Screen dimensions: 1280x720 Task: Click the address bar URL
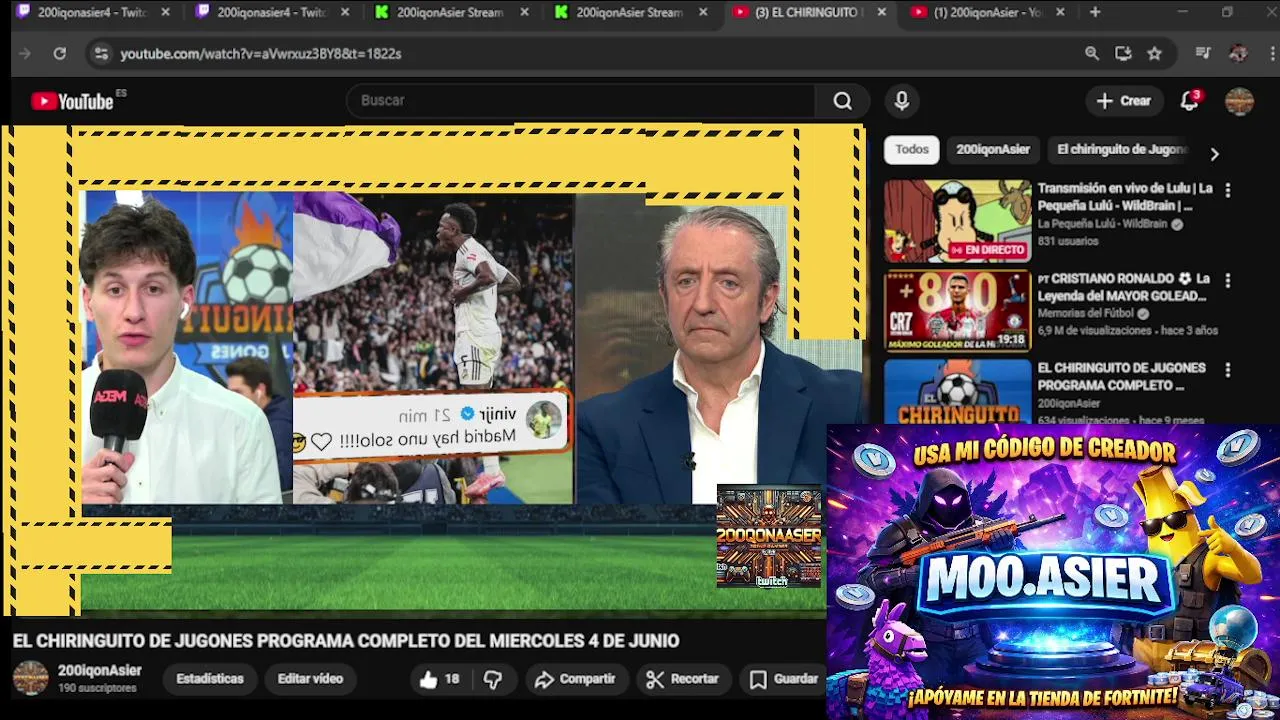point(261,54)
